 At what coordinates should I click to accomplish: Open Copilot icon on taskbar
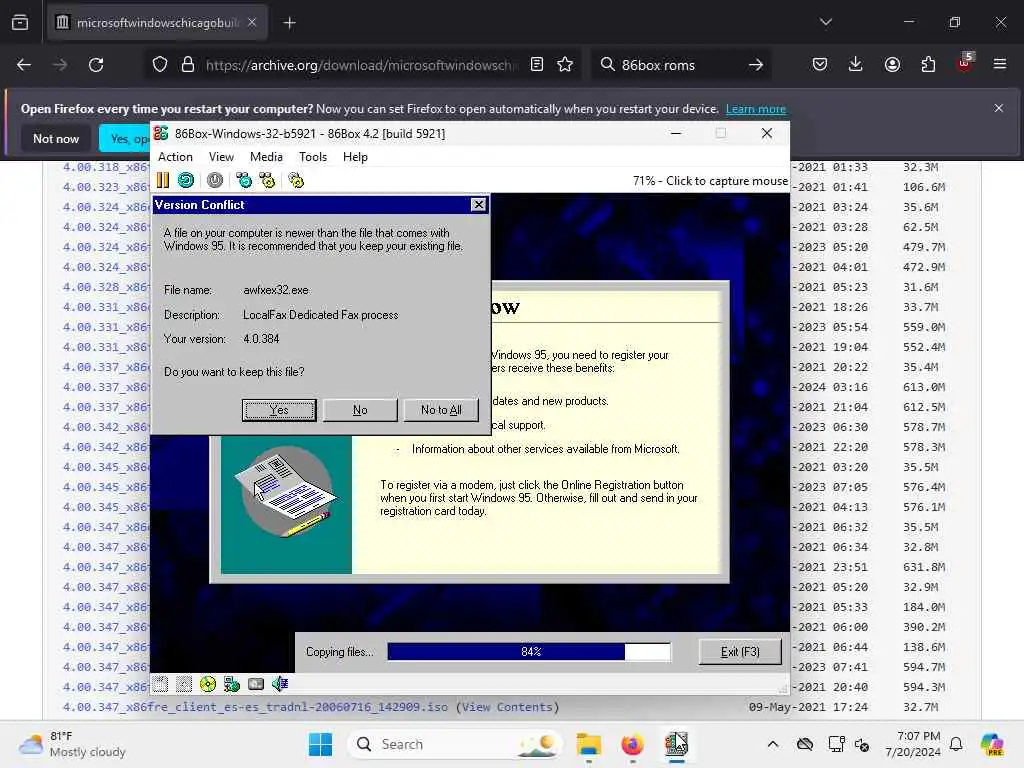[992, 744]
